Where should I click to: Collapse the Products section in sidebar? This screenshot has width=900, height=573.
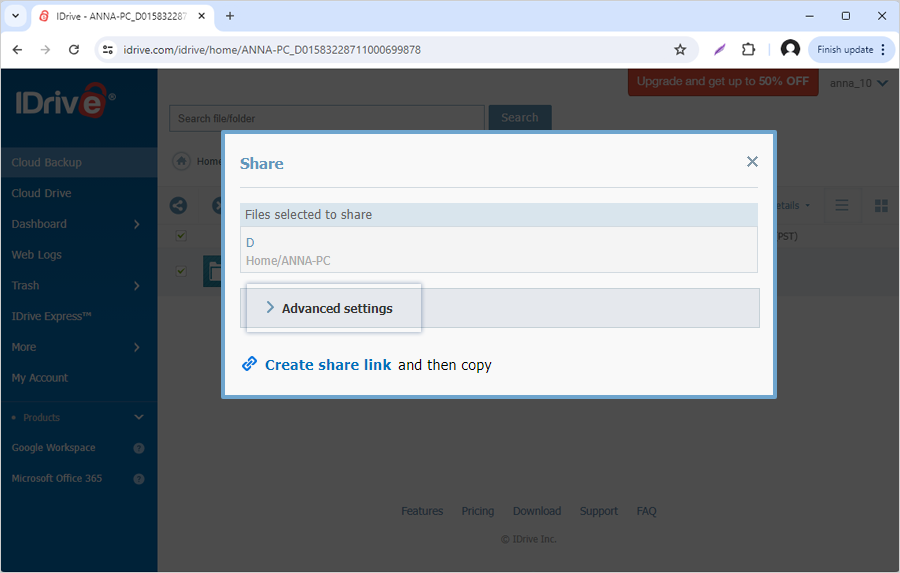[x=138, y=417]
